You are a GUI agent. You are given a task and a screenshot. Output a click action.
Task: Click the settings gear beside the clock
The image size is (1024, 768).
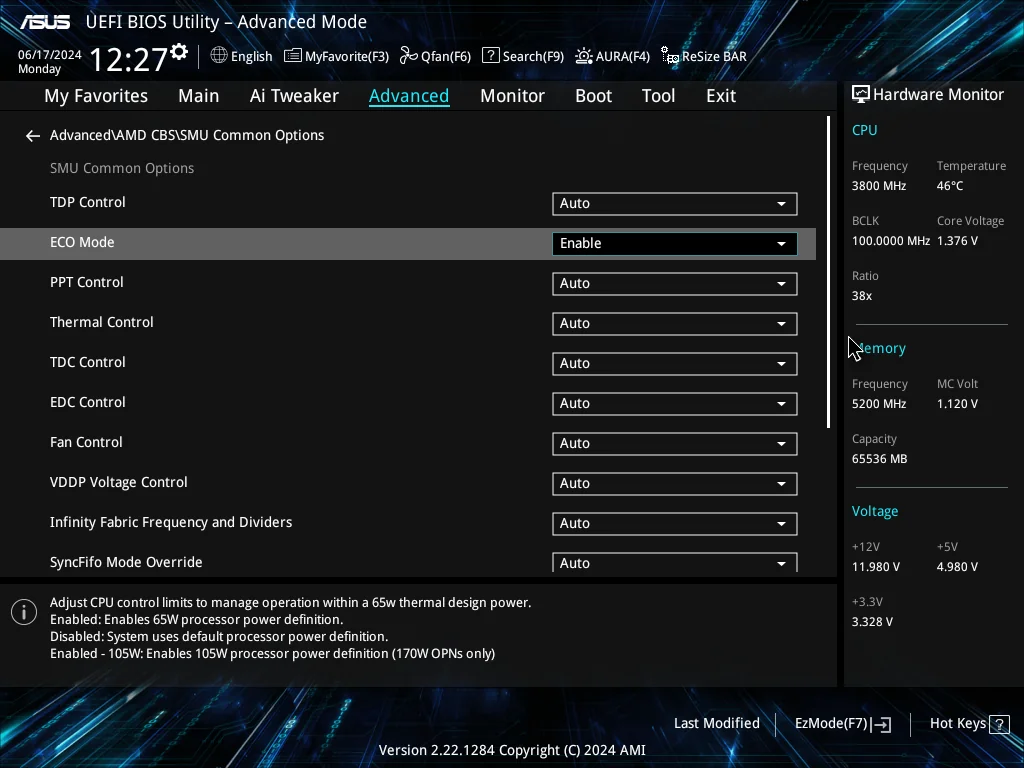point(179,52)
